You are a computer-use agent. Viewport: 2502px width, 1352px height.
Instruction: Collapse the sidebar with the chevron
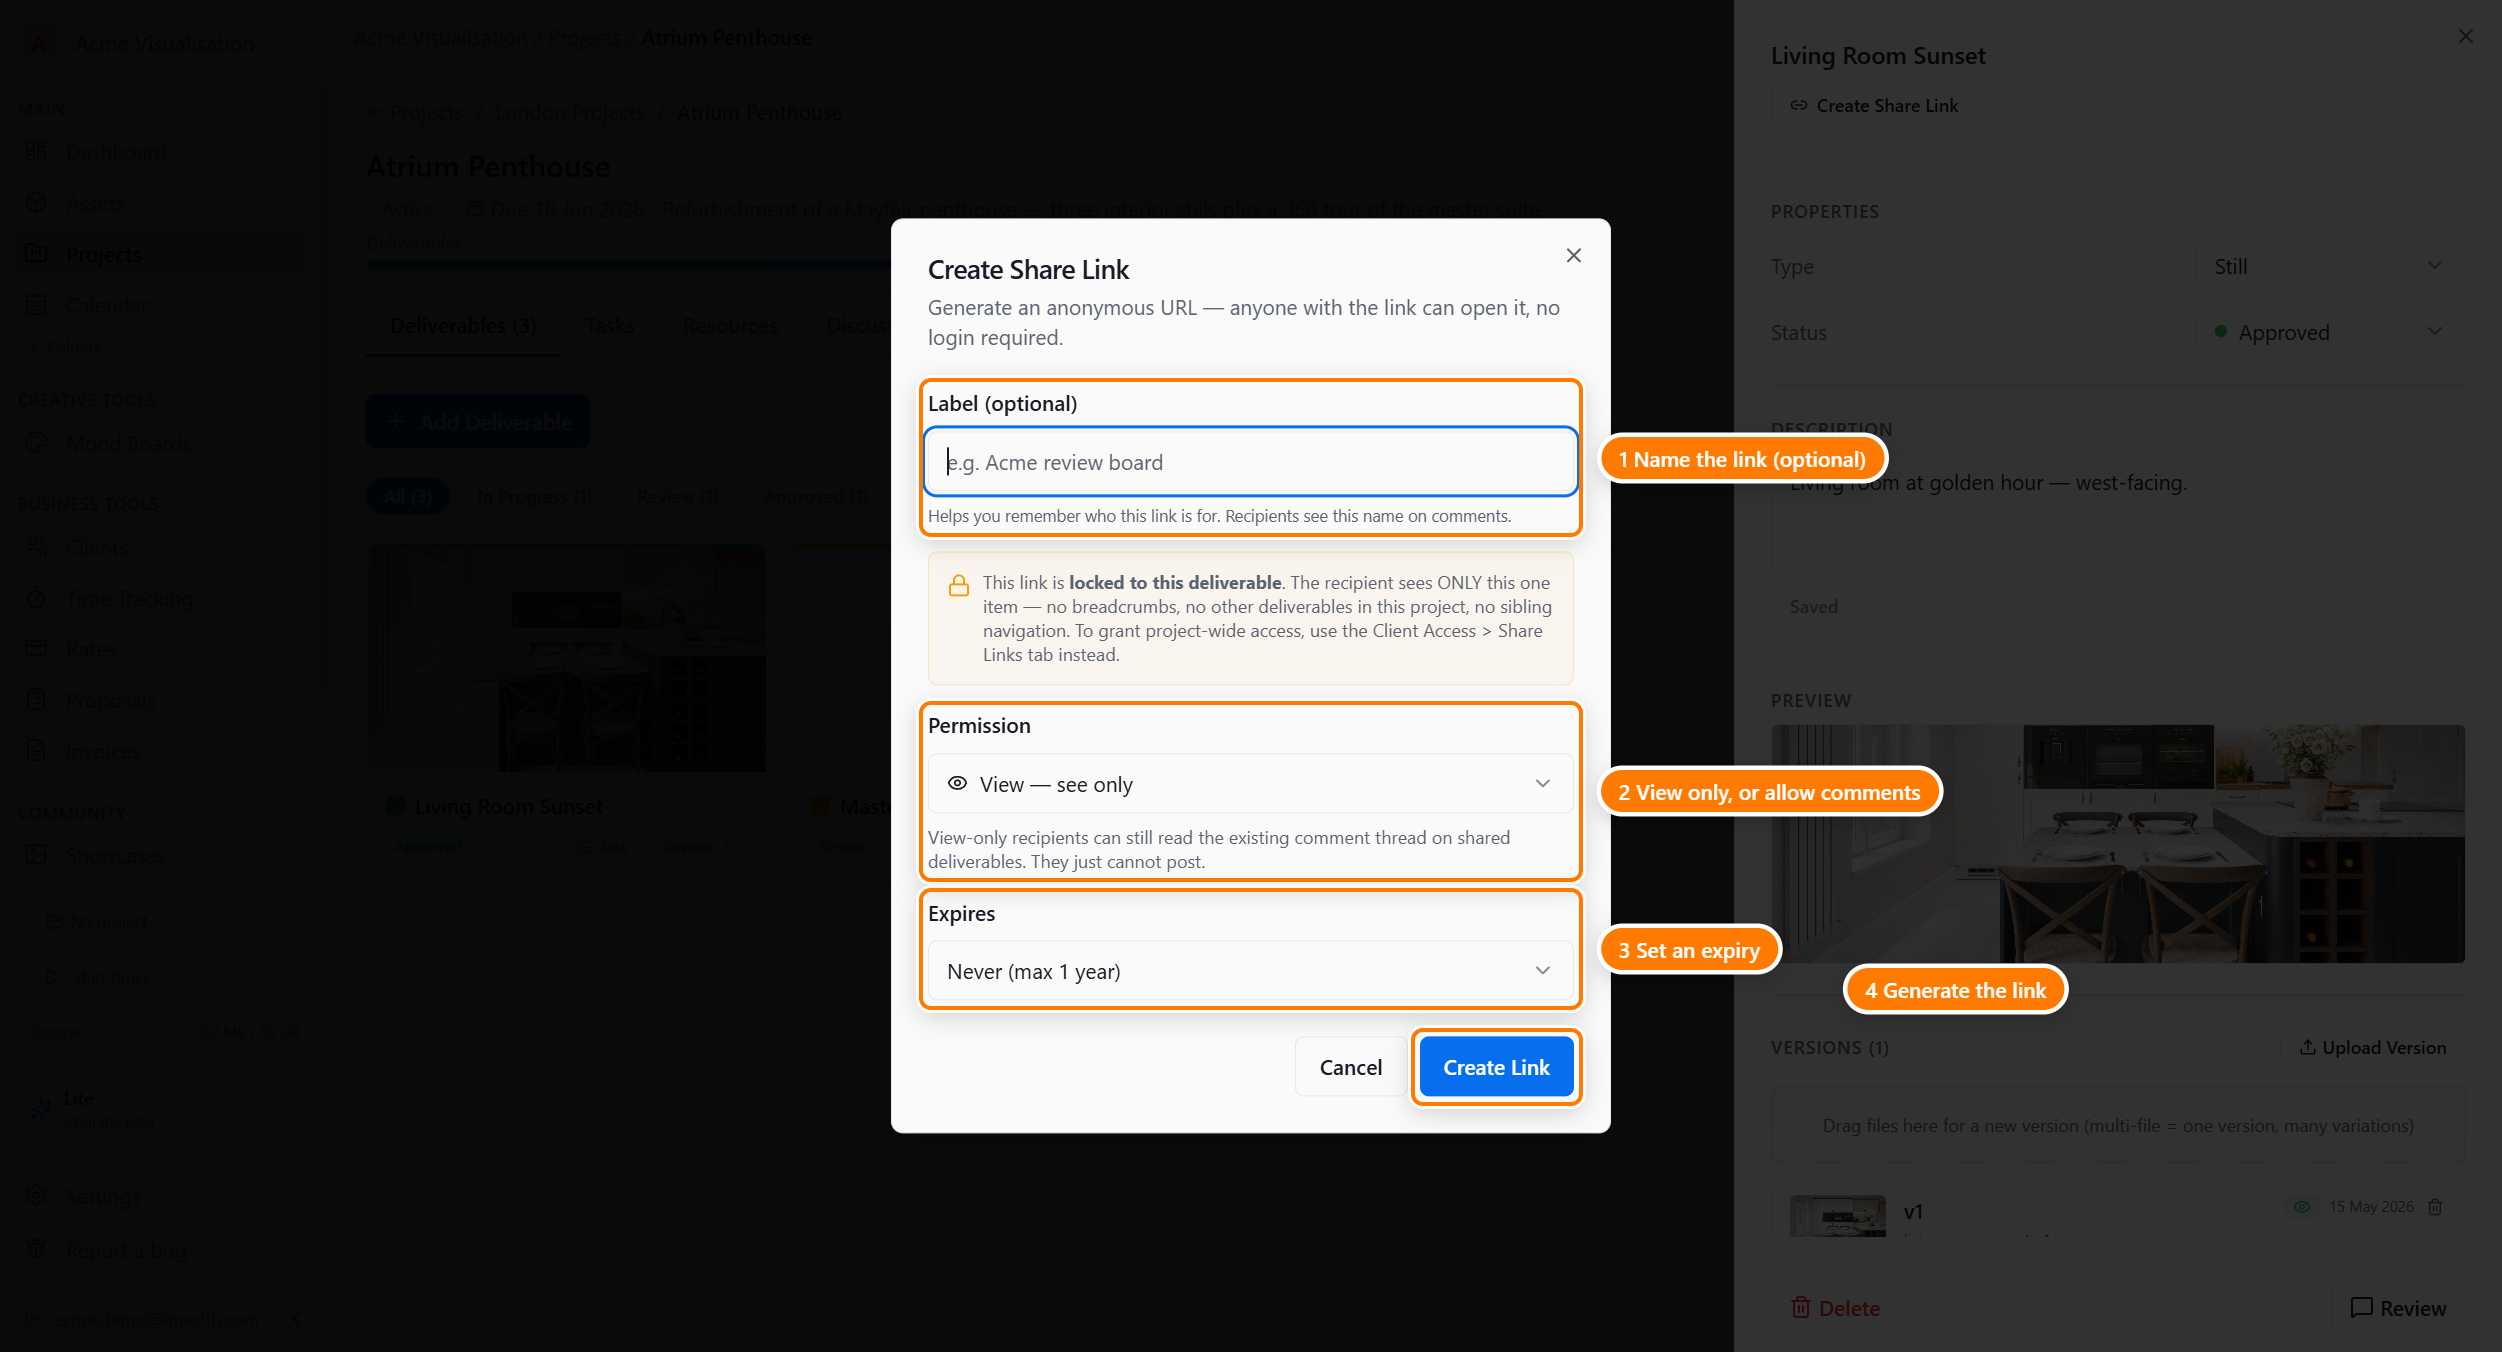296,1320
